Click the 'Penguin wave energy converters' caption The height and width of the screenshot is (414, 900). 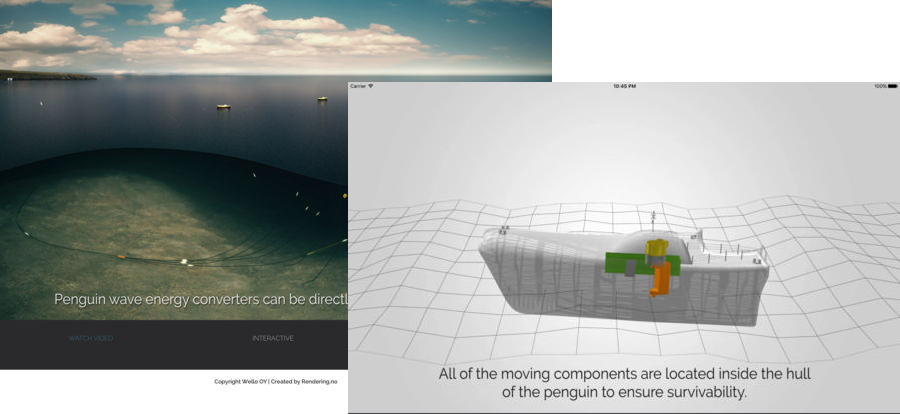pos(200,299)
